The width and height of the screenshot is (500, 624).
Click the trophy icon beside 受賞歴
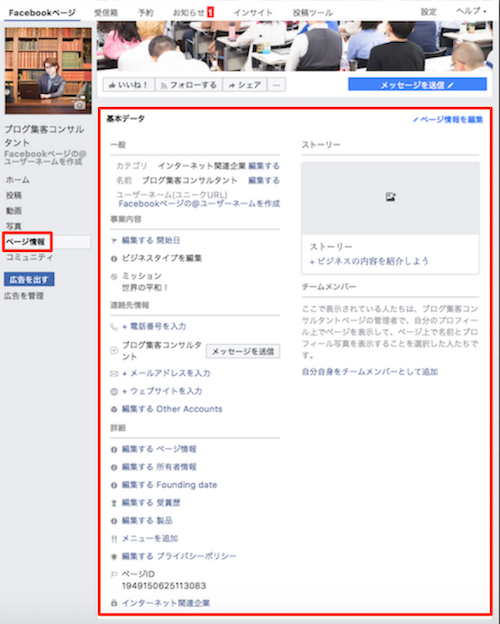(114, 503)
